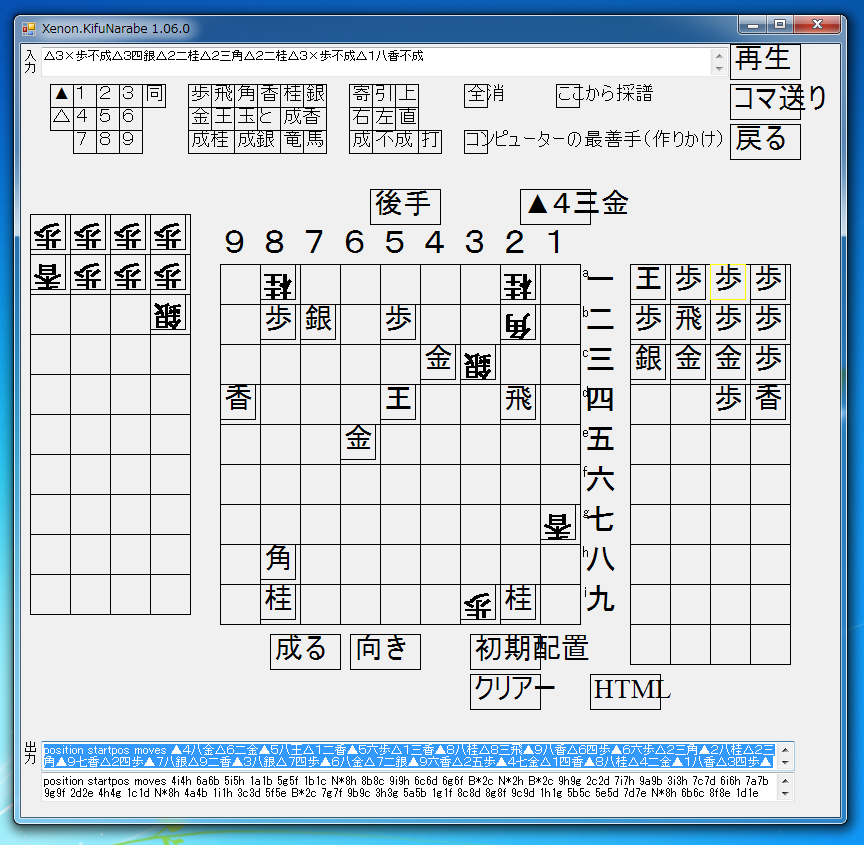Viewport: 864px width, 845px height.
Task: Click the 香 piece button in the palette
Action: click(269, 95)
